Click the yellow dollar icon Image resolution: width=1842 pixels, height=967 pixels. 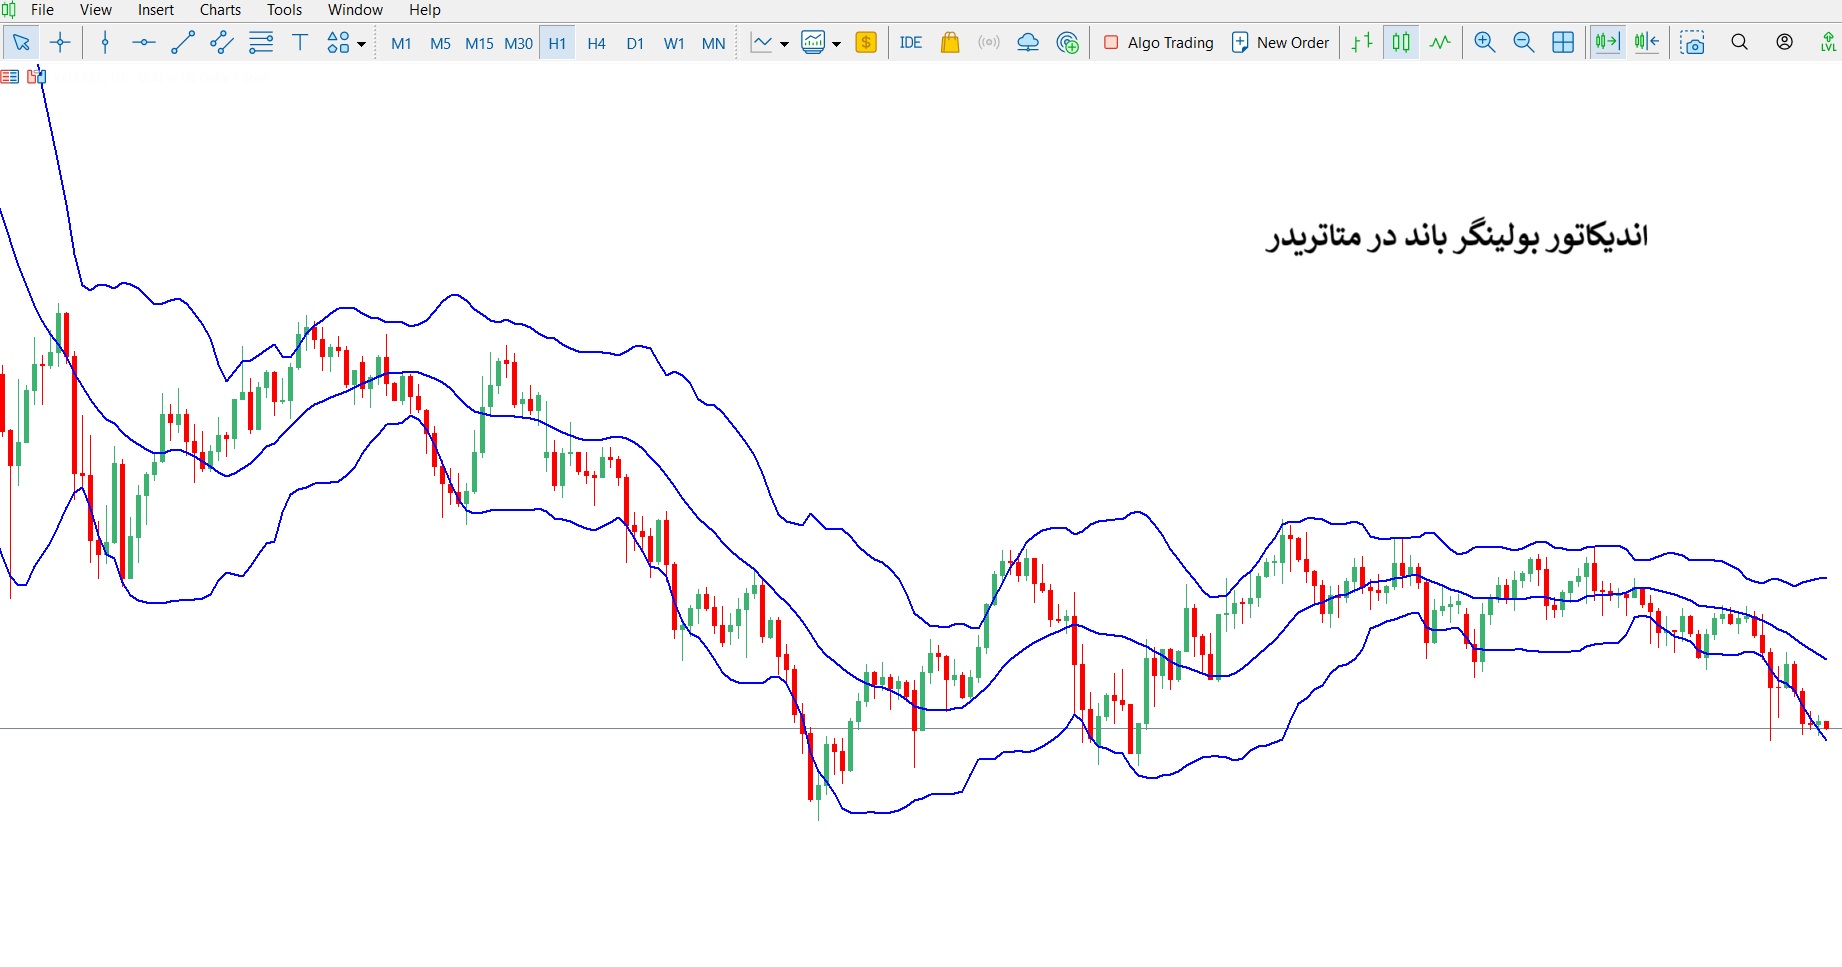pos(866,43)
